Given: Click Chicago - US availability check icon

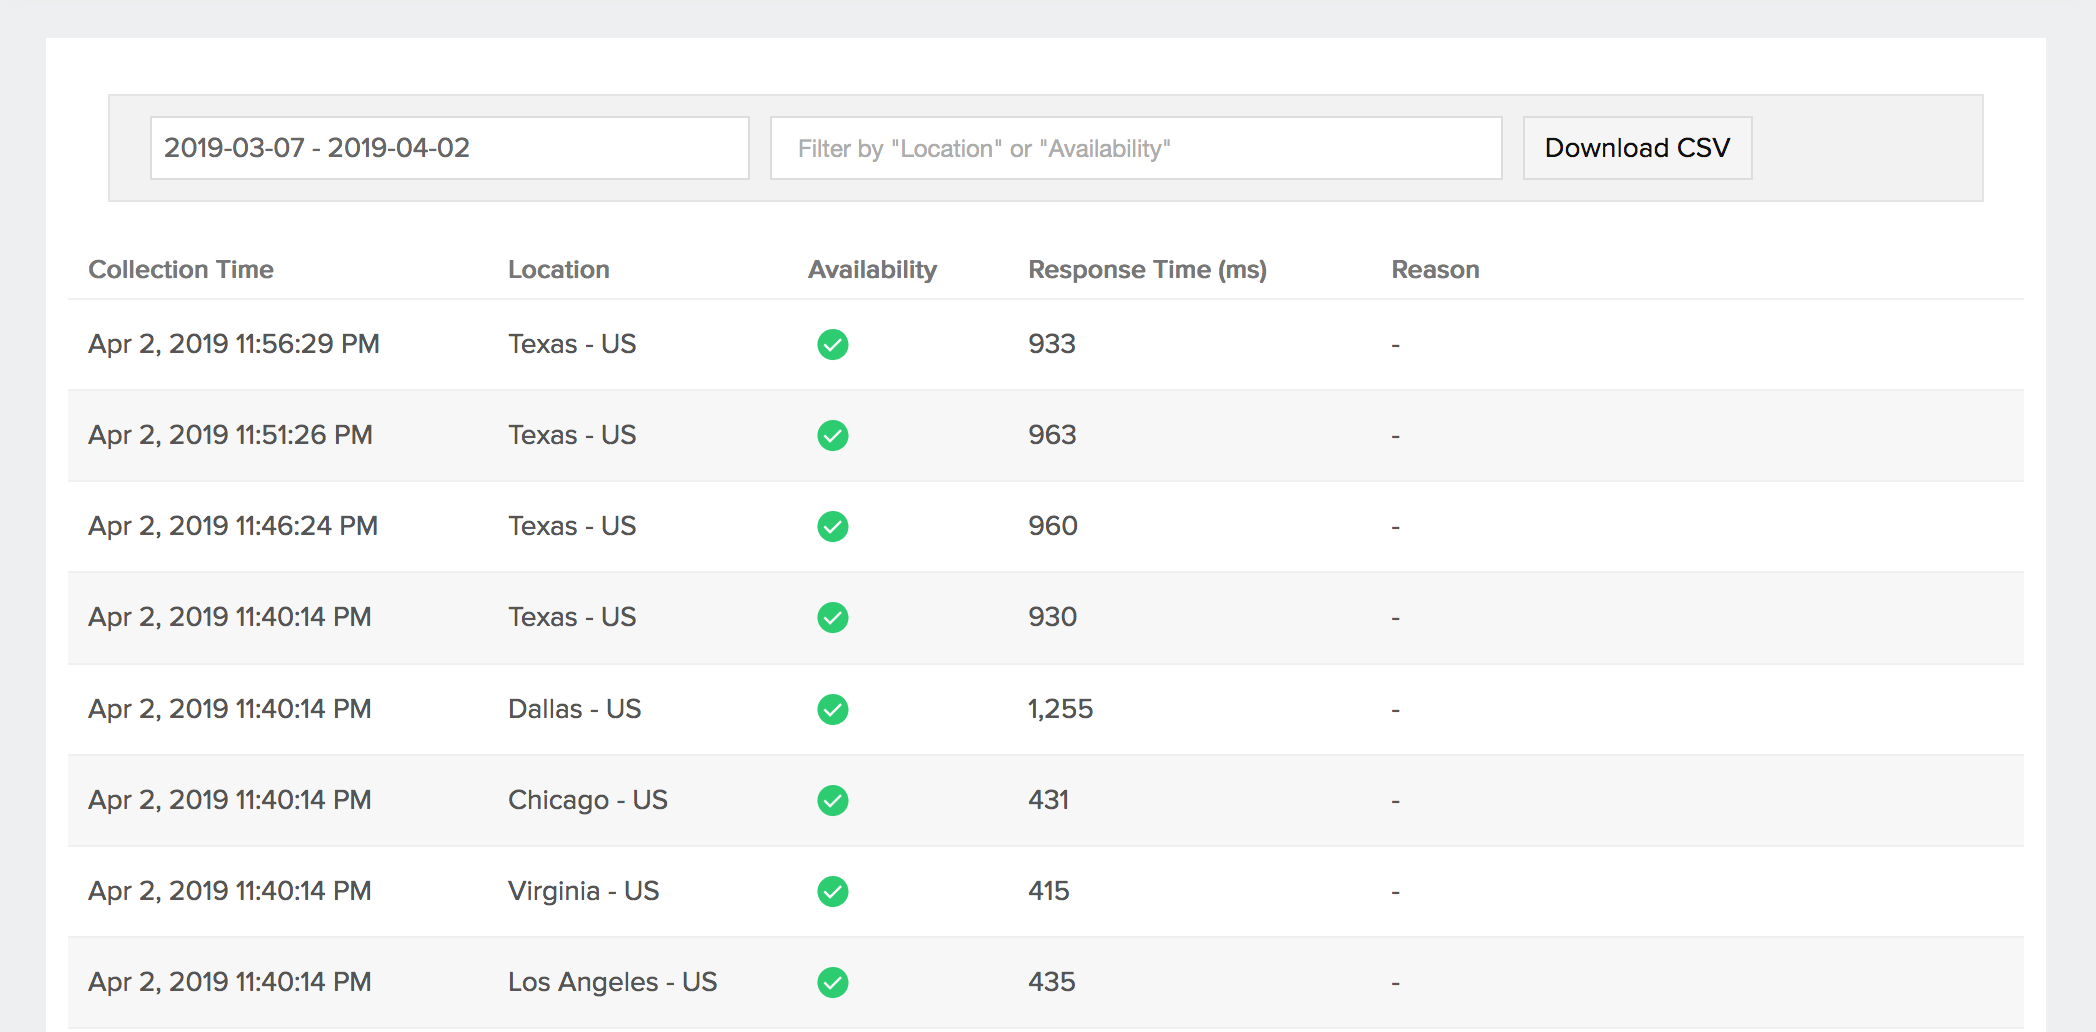Looking at the screenshot, I should [832, 800].
